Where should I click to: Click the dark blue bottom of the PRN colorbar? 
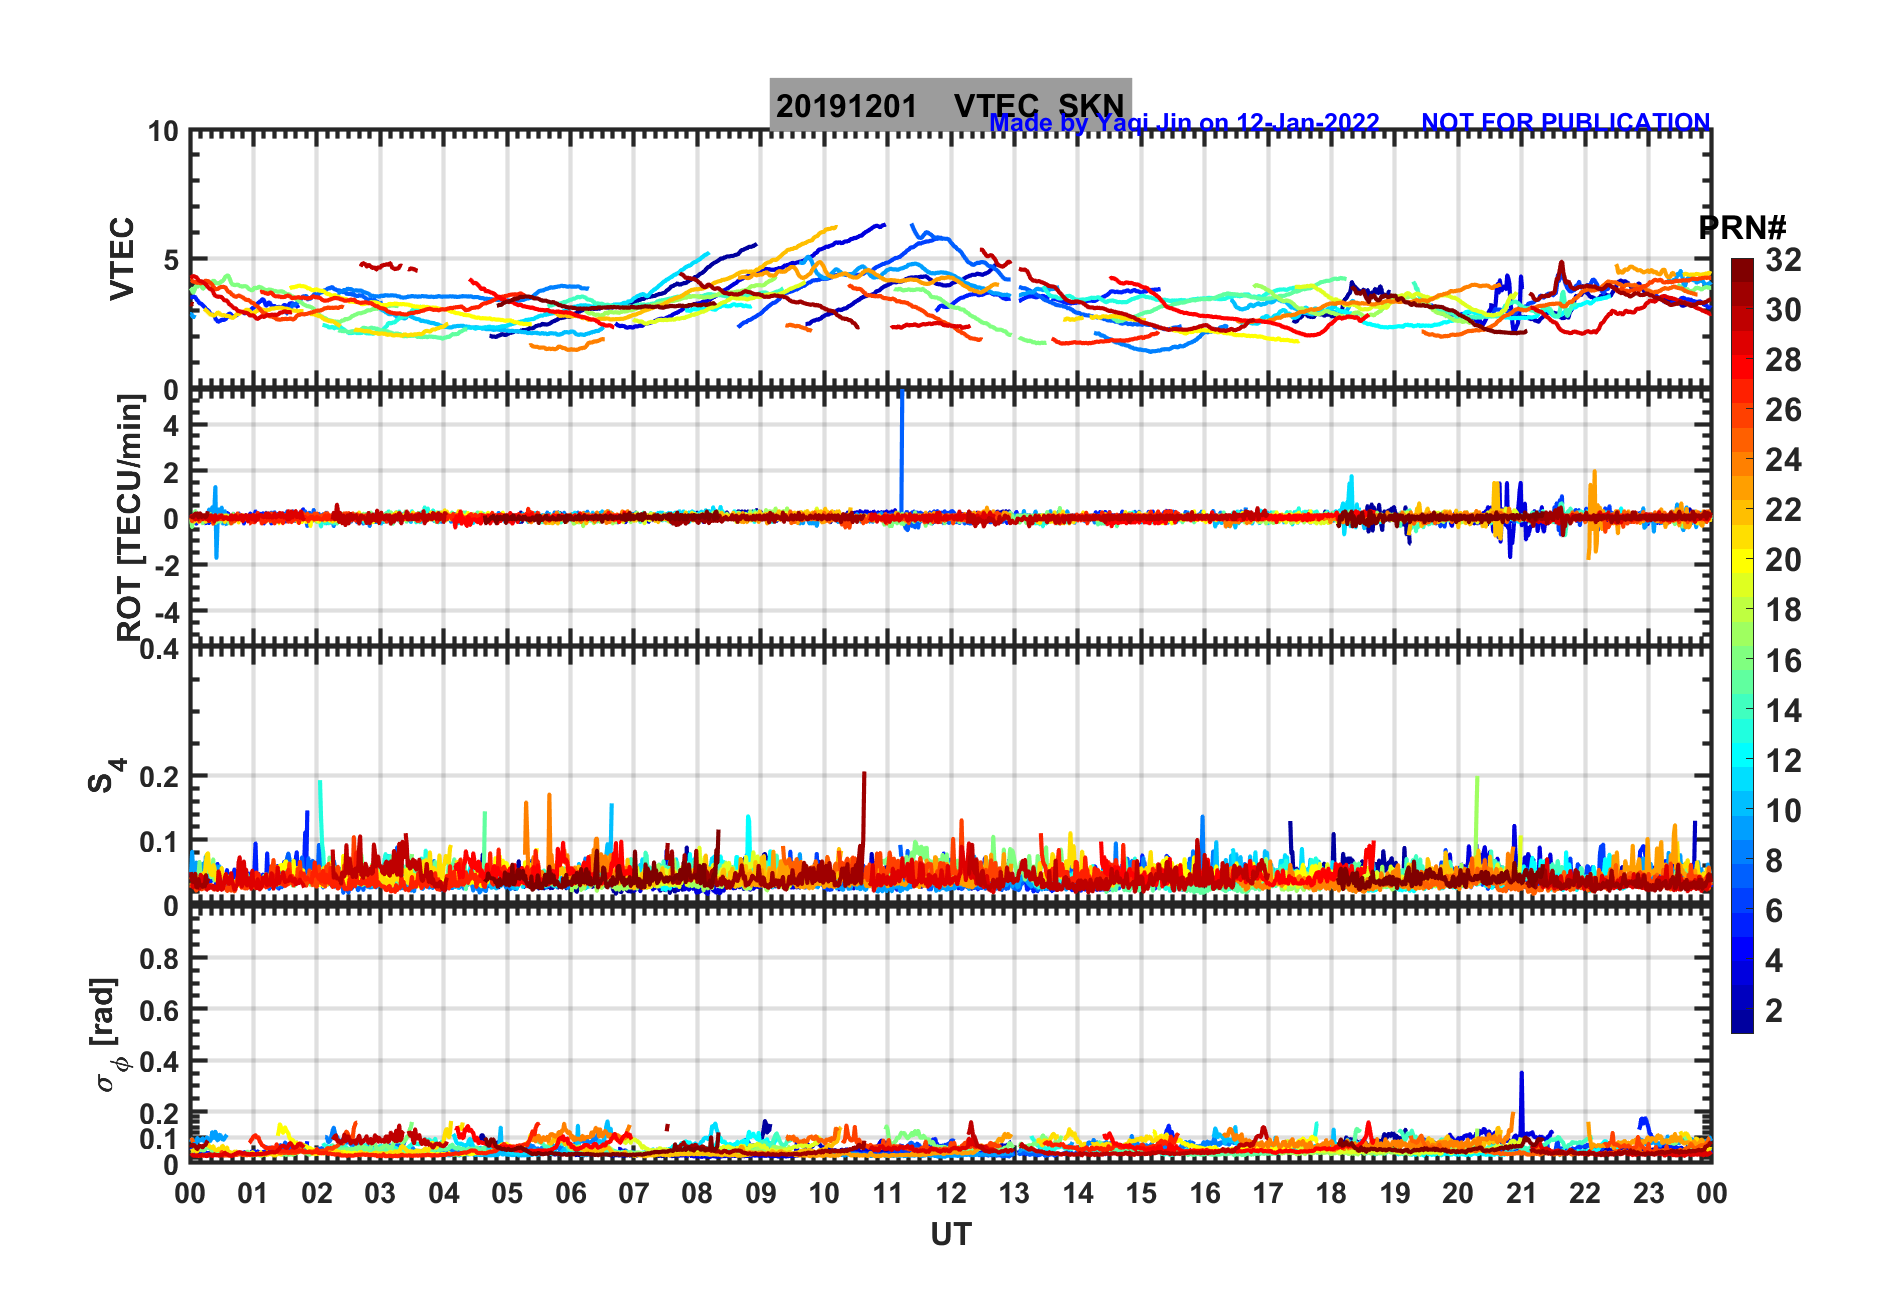(x=1742, y=1023)
